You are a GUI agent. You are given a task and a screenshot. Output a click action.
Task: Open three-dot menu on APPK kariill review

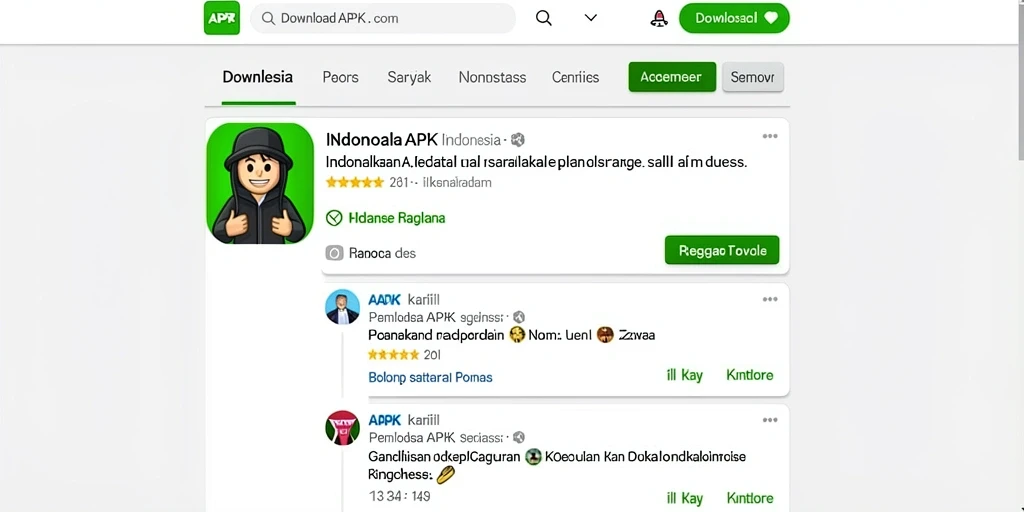pos(770,420)
